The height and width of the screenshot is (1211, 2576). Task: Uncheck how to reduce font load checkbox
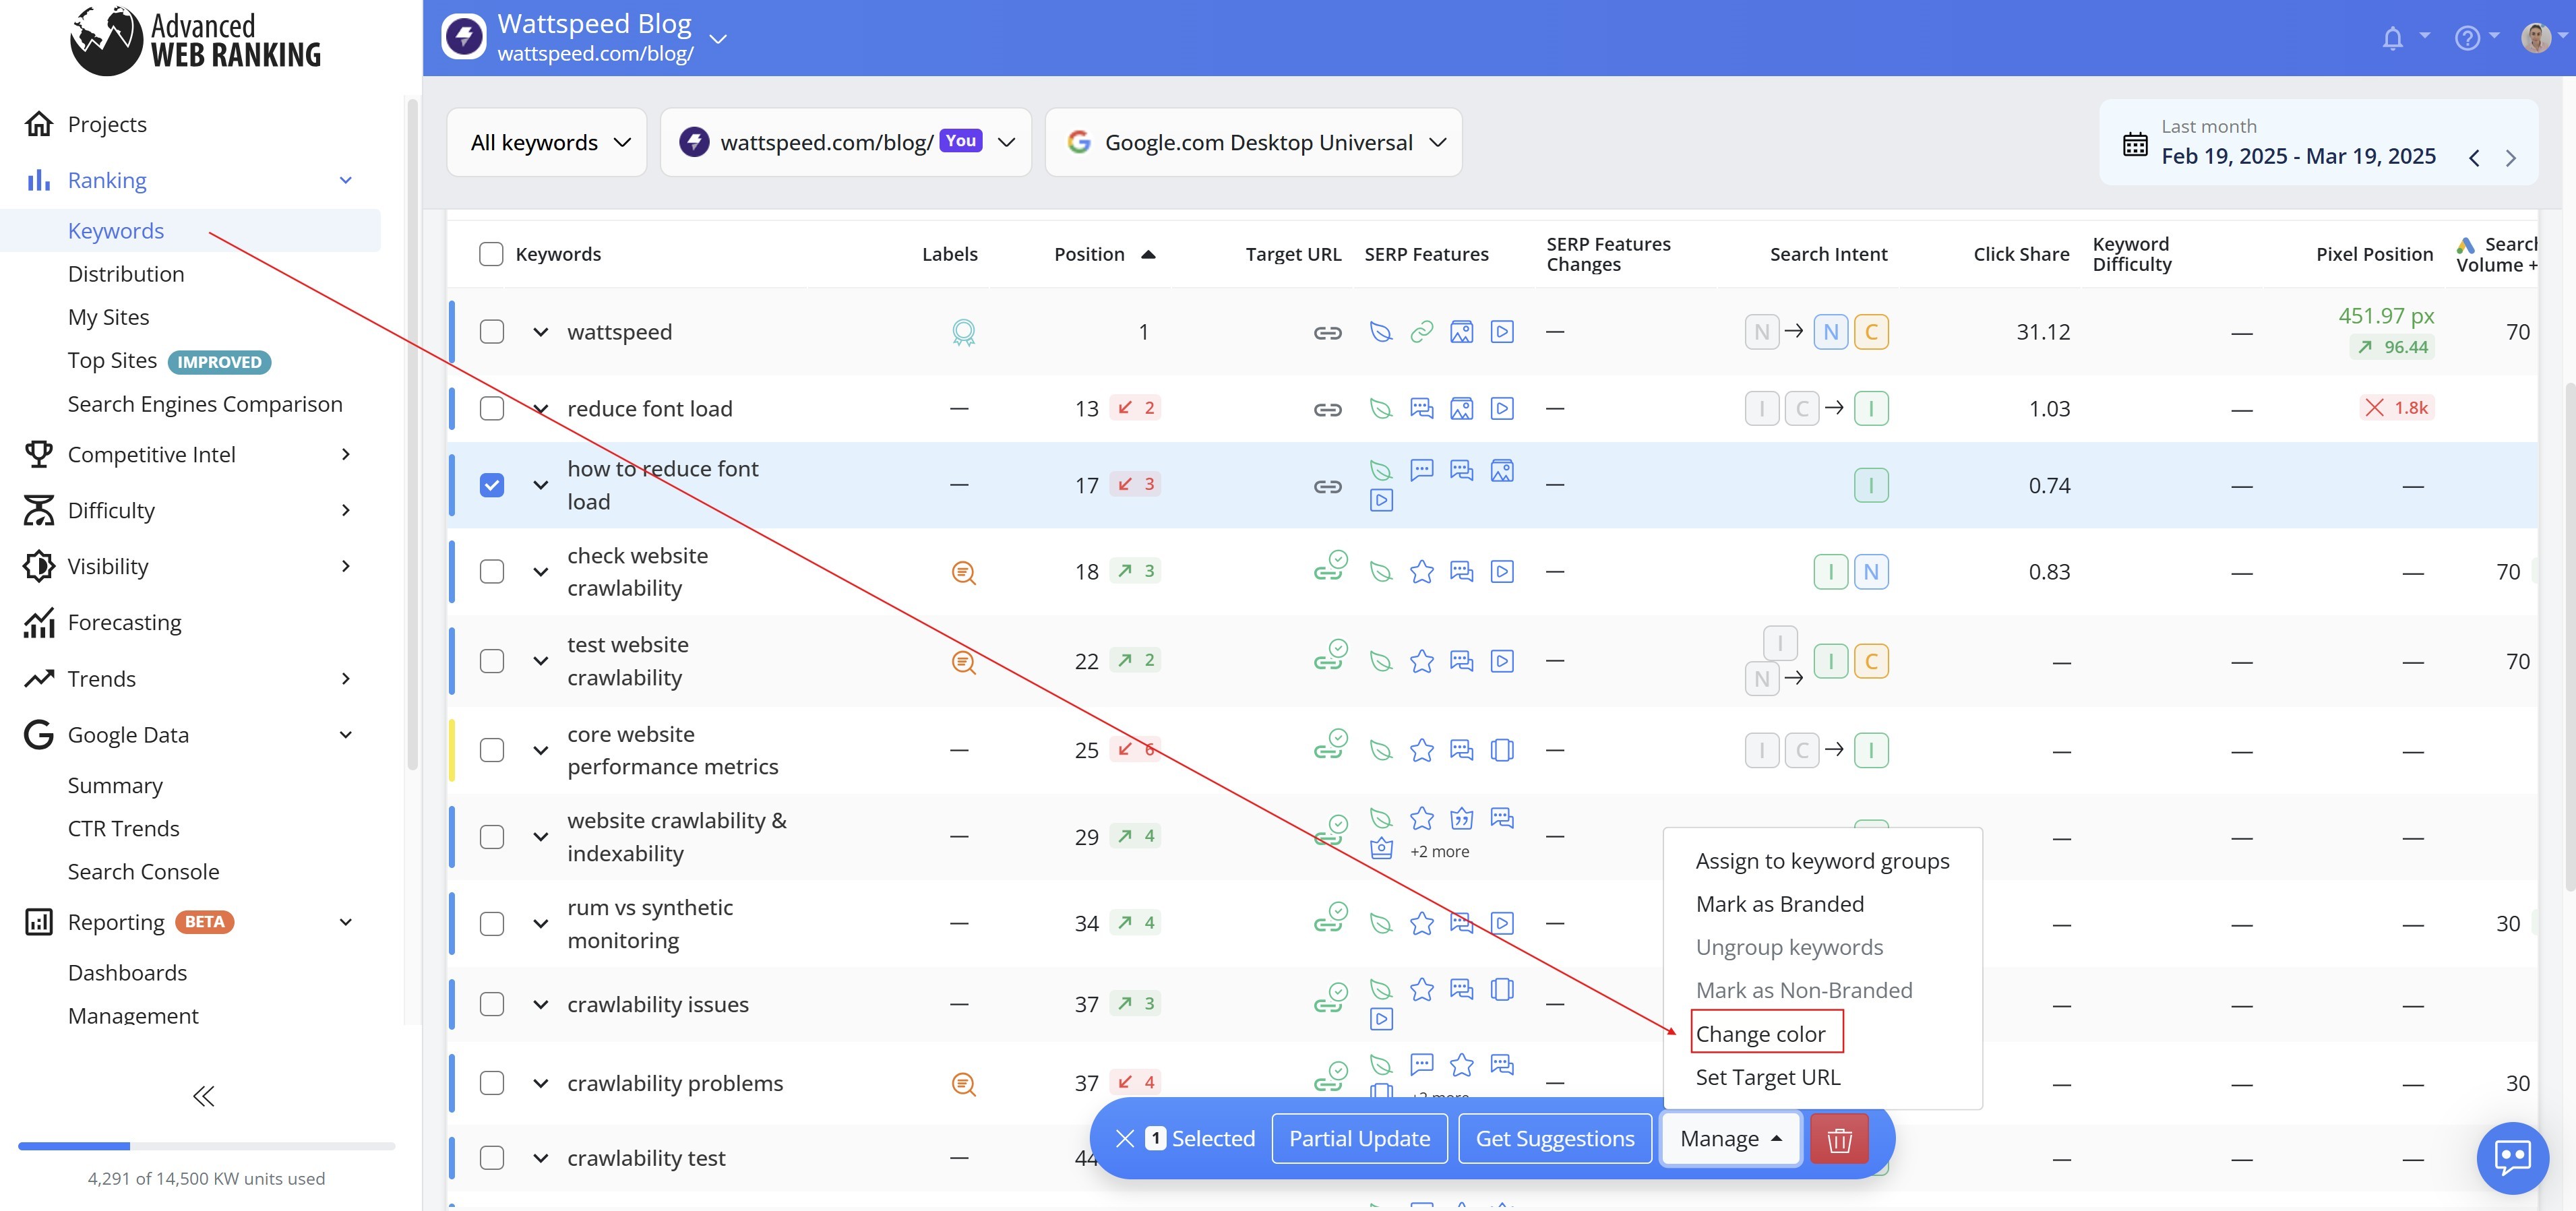pyautogui.click(x=491, y=485)
